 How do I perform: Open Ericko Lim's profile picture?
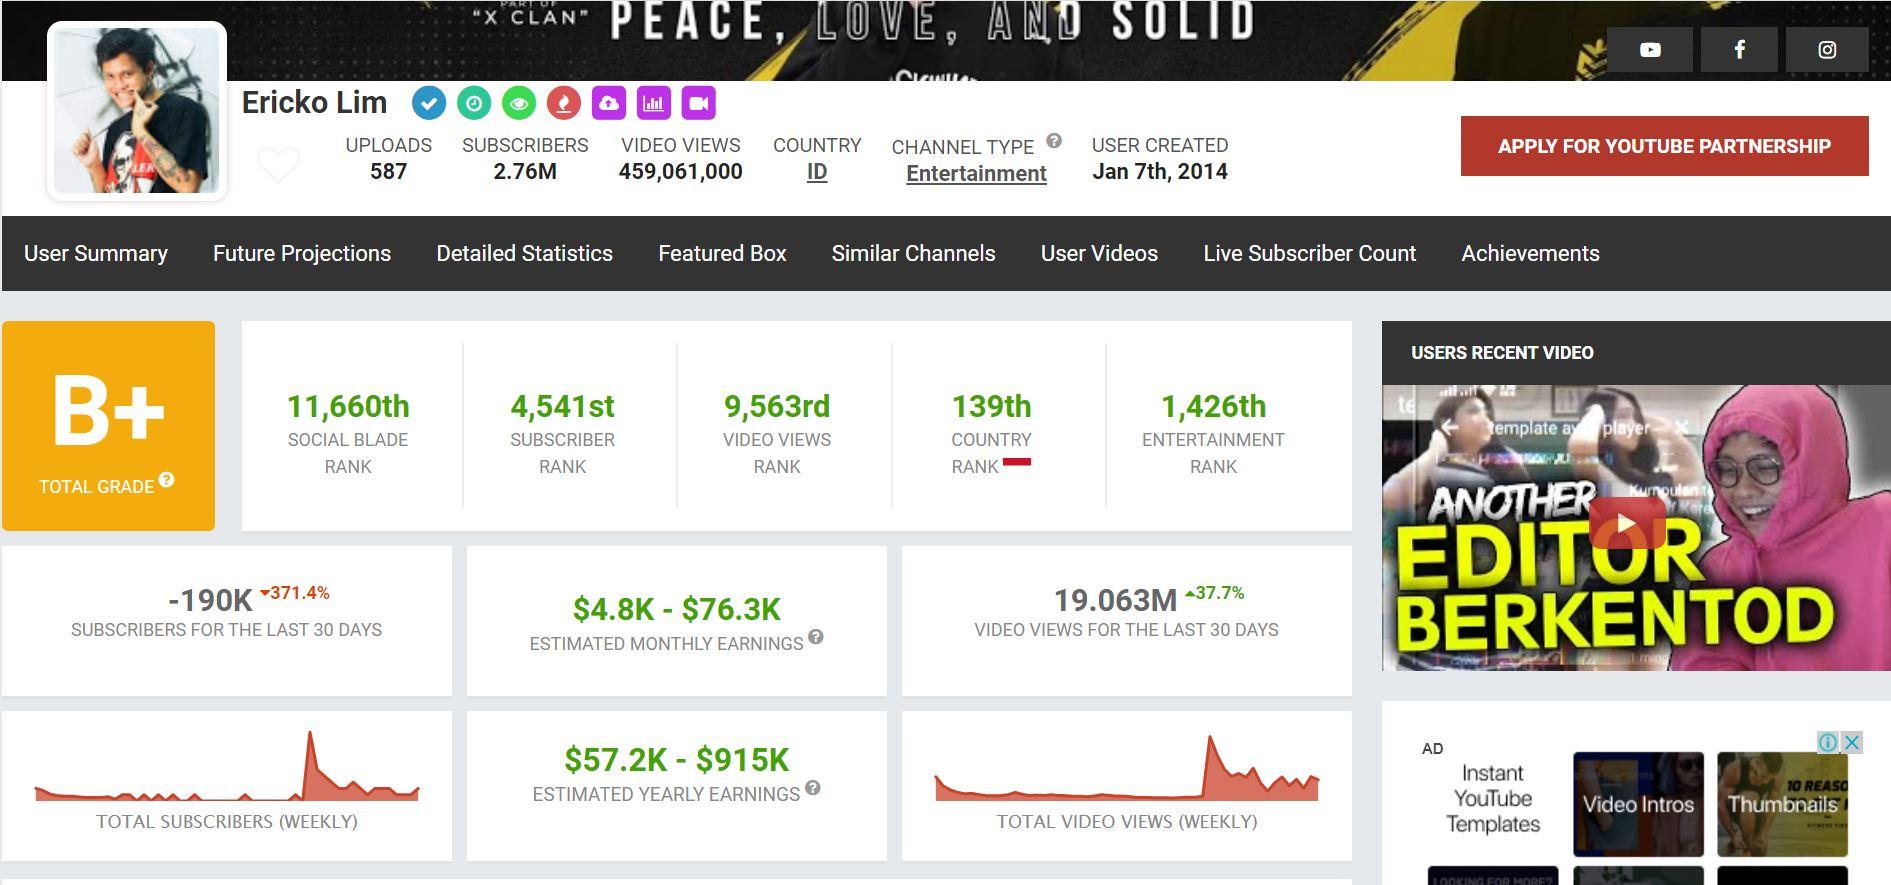137,111
